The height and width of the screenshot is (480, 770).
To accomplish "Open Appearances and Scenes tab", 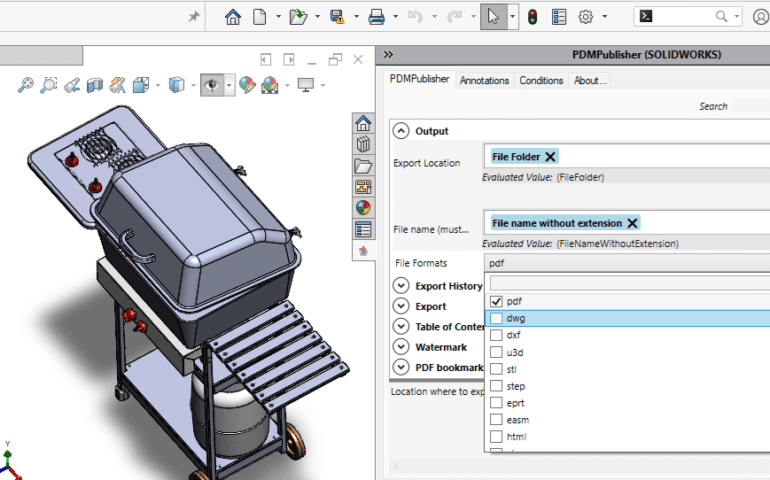I will [x=363, y=208].
